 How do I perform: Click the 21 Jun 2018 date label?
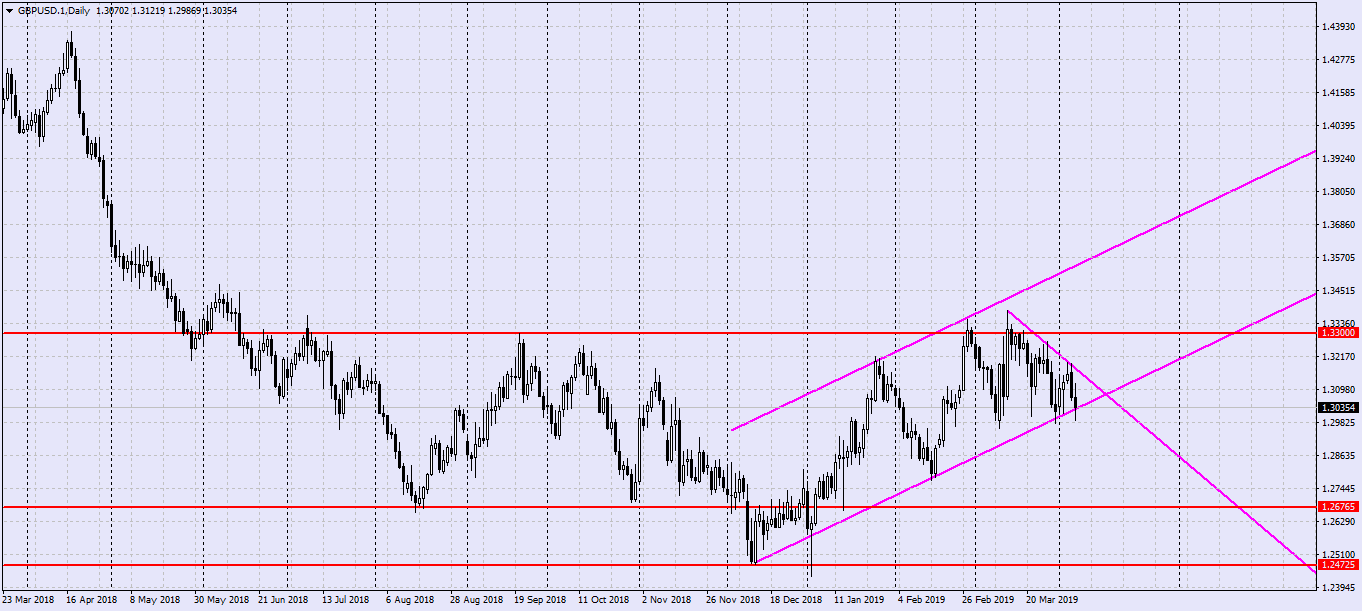tap(283, 600)
